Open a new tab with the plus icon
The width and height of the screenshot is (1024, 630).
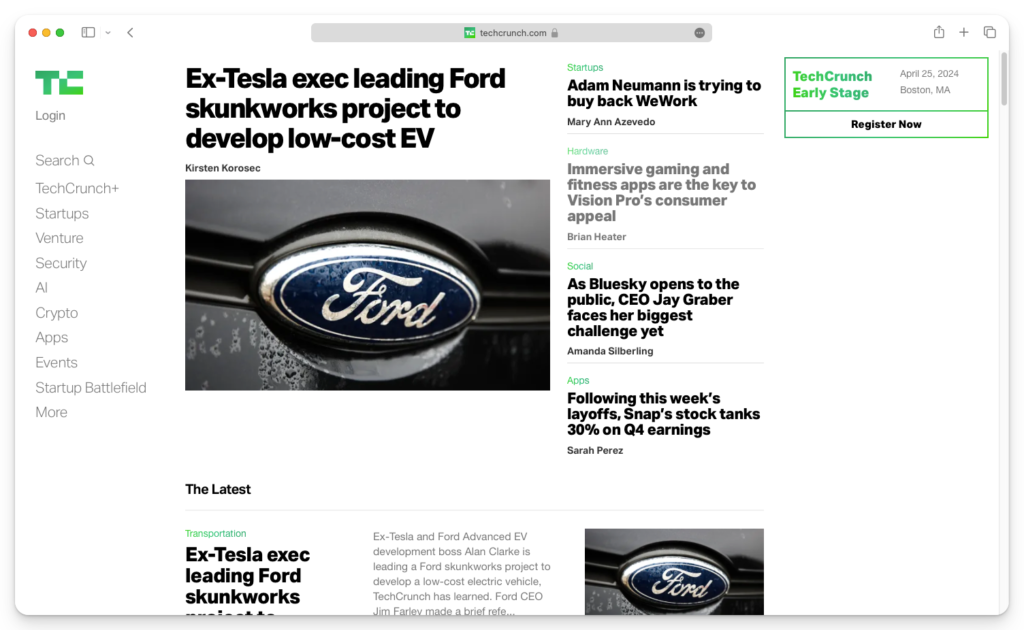(x=964, y=33)
